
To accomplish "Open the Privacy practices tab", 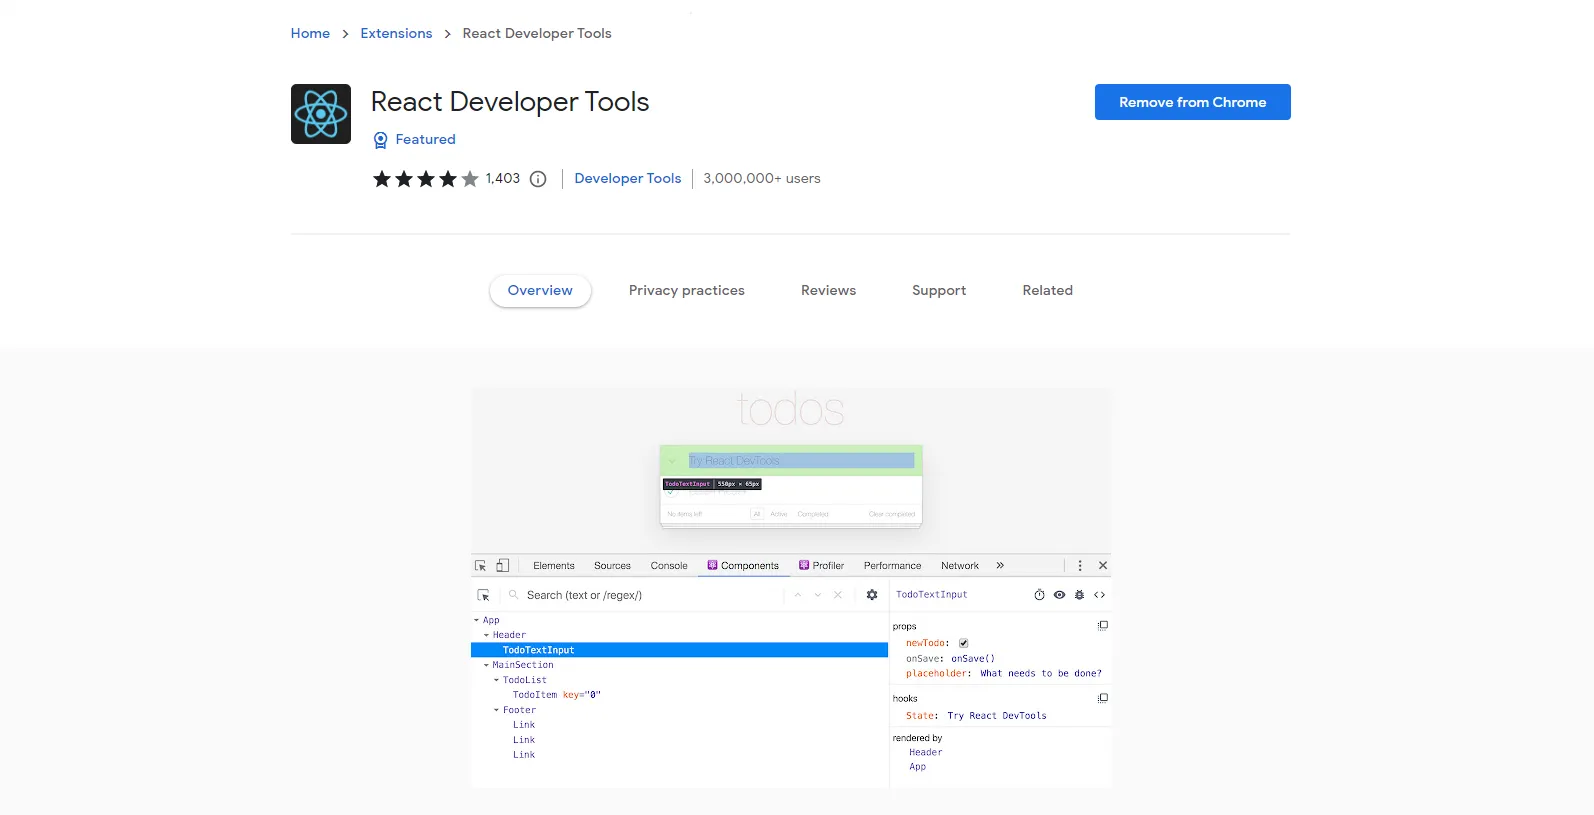I will click(x=687, y=291).
